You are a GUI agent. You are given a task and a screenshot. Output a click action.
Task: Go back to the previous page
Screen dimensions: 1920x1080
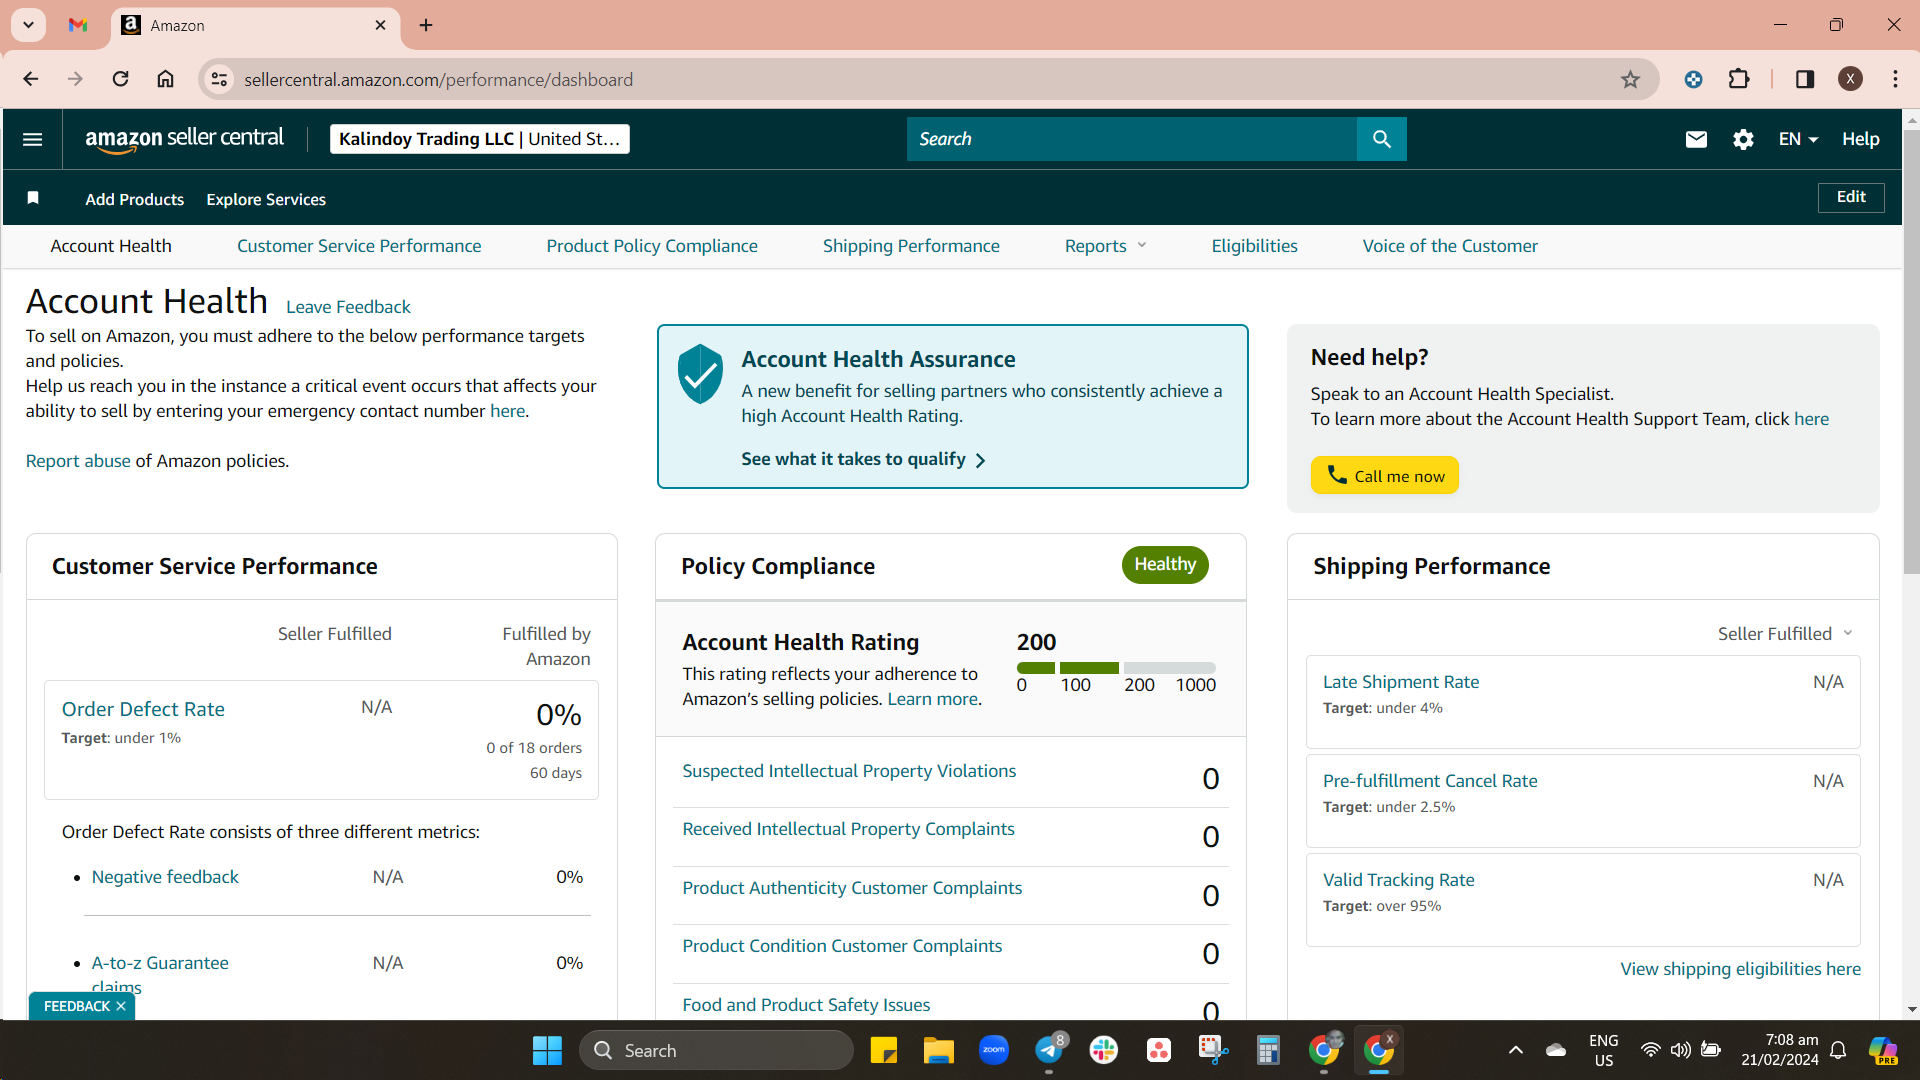(30, 79)
